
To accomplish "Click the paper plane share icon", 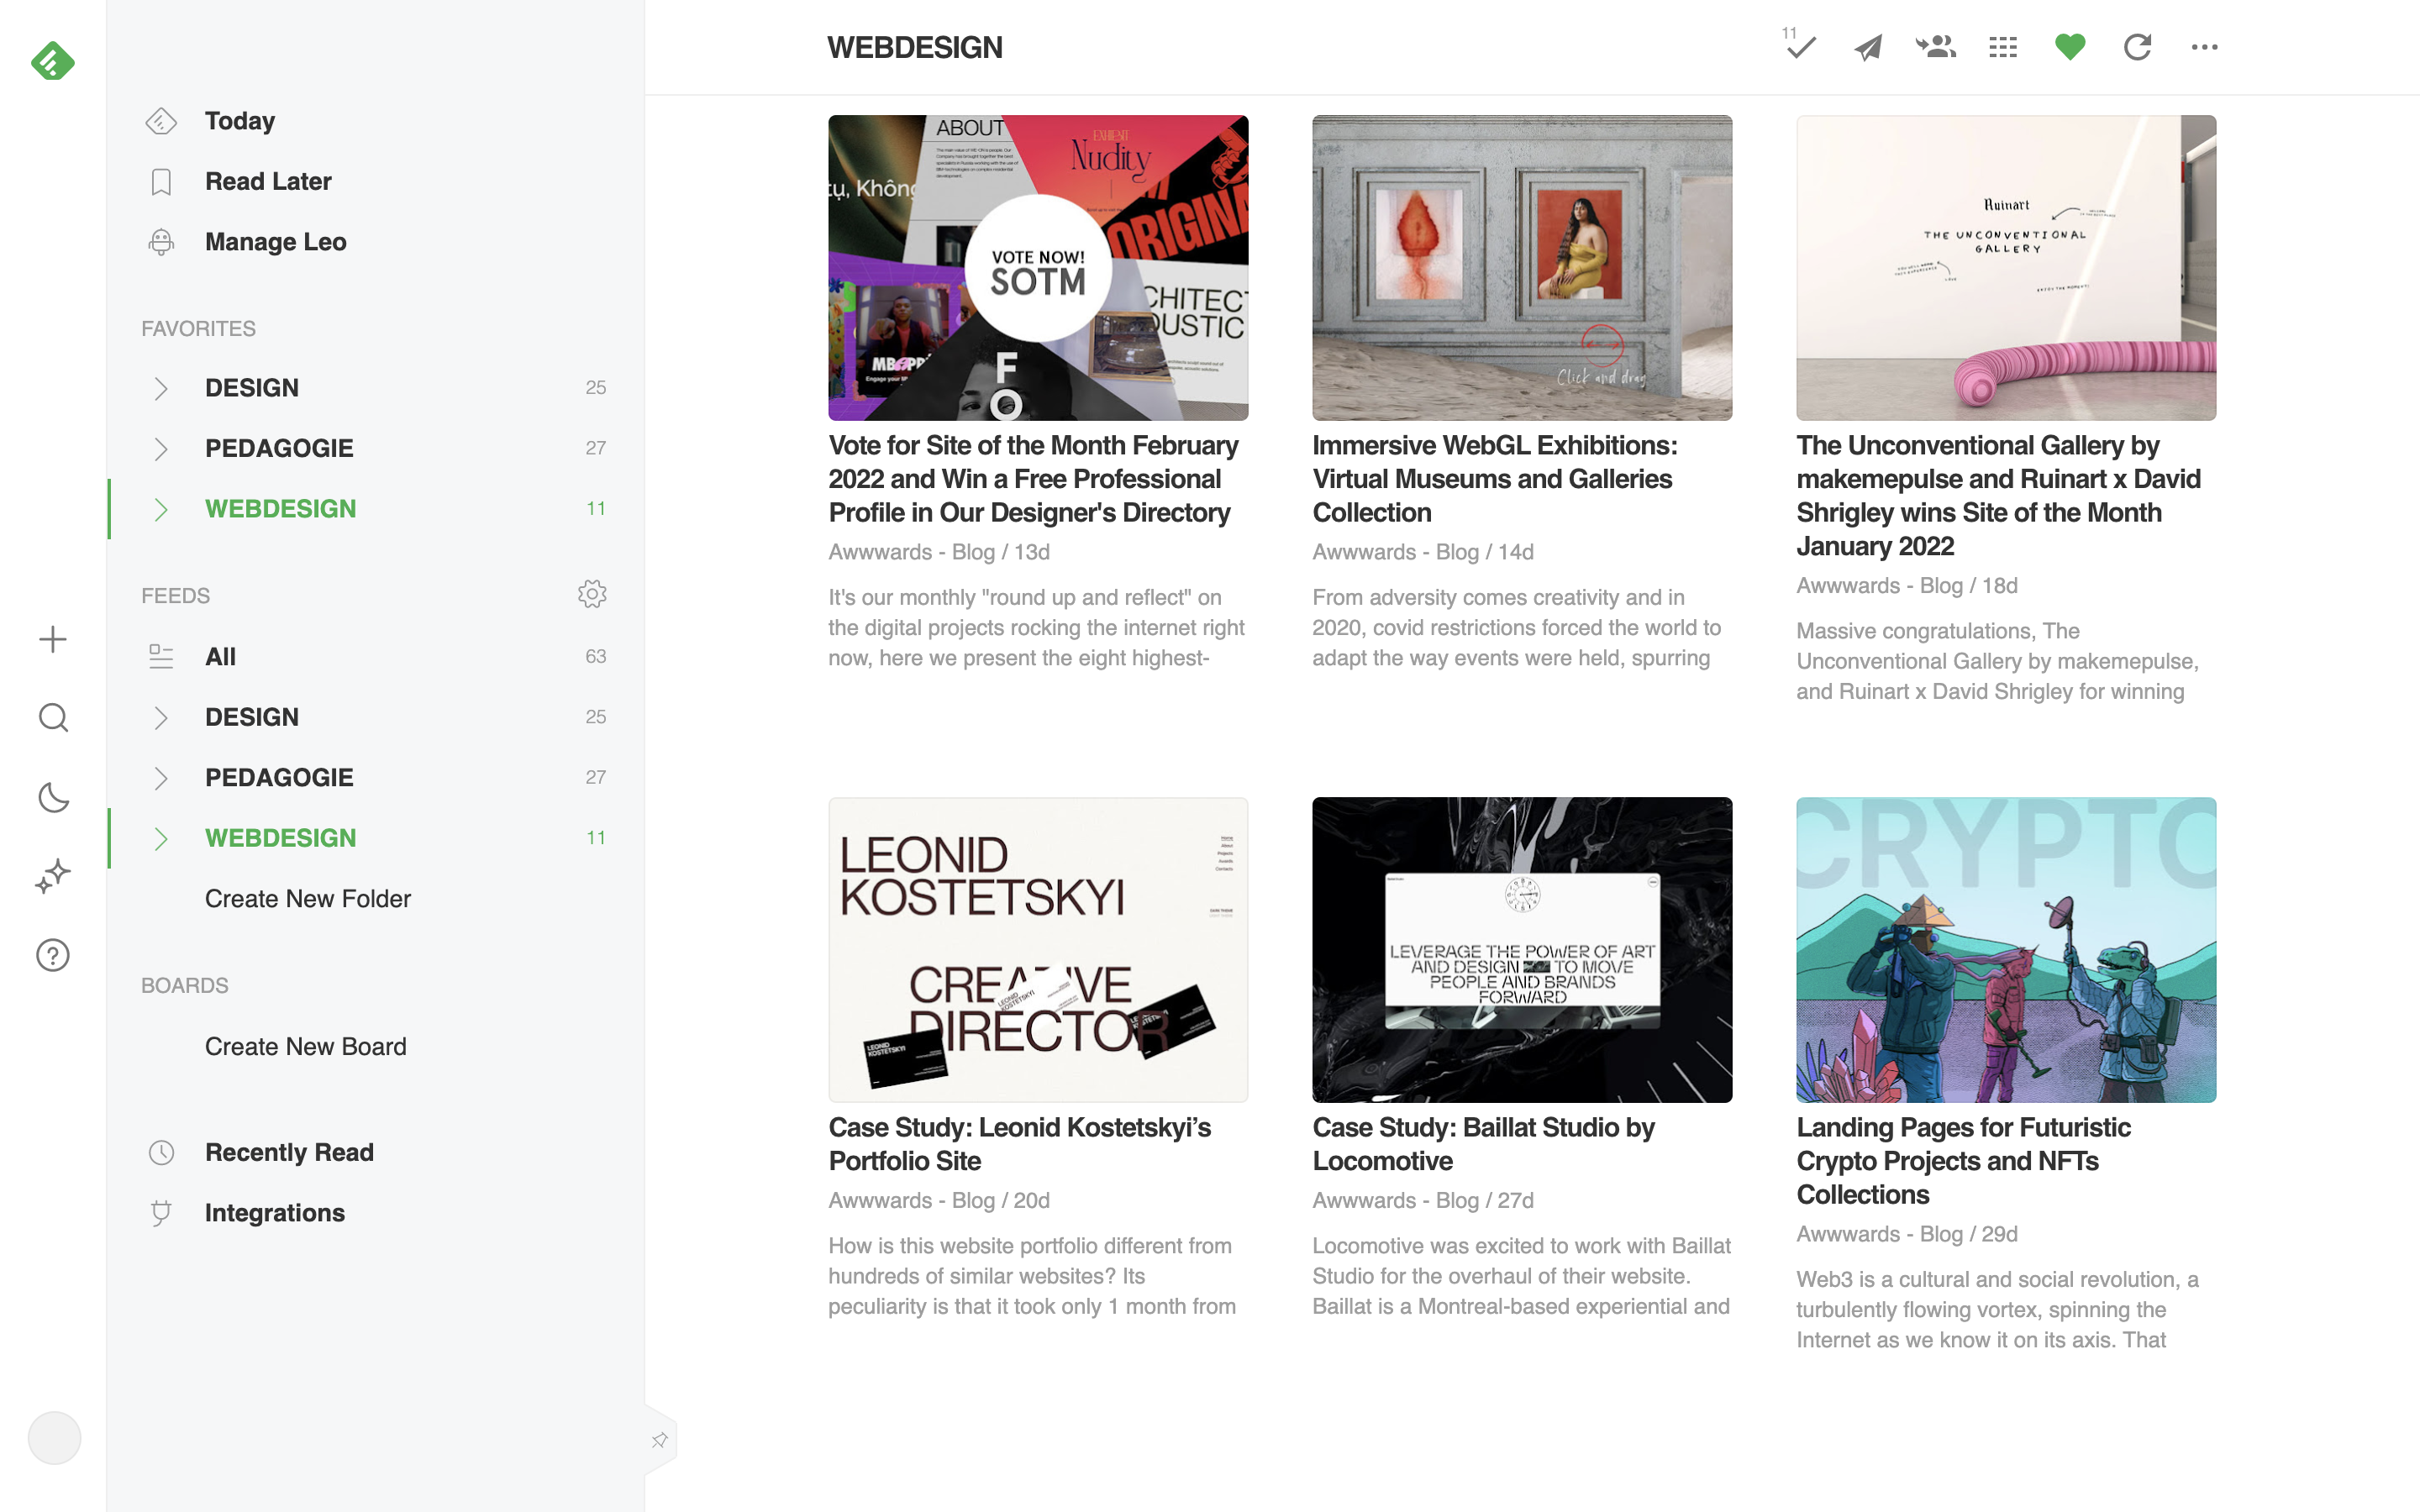I will [x=1867, y=47].
